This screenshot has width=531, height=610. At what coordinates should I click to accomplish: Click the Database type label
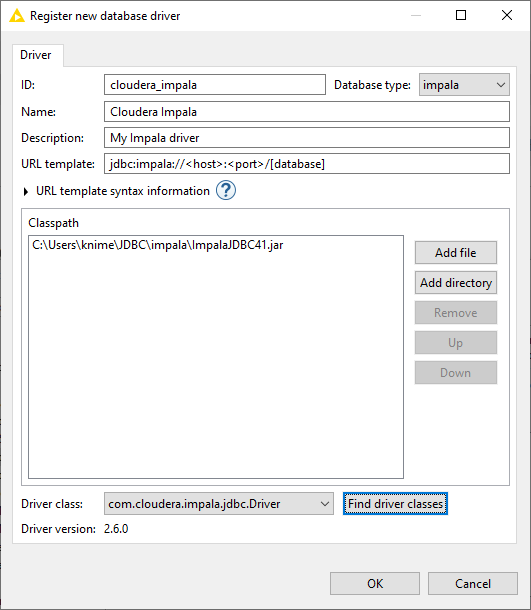pos(372,85)
